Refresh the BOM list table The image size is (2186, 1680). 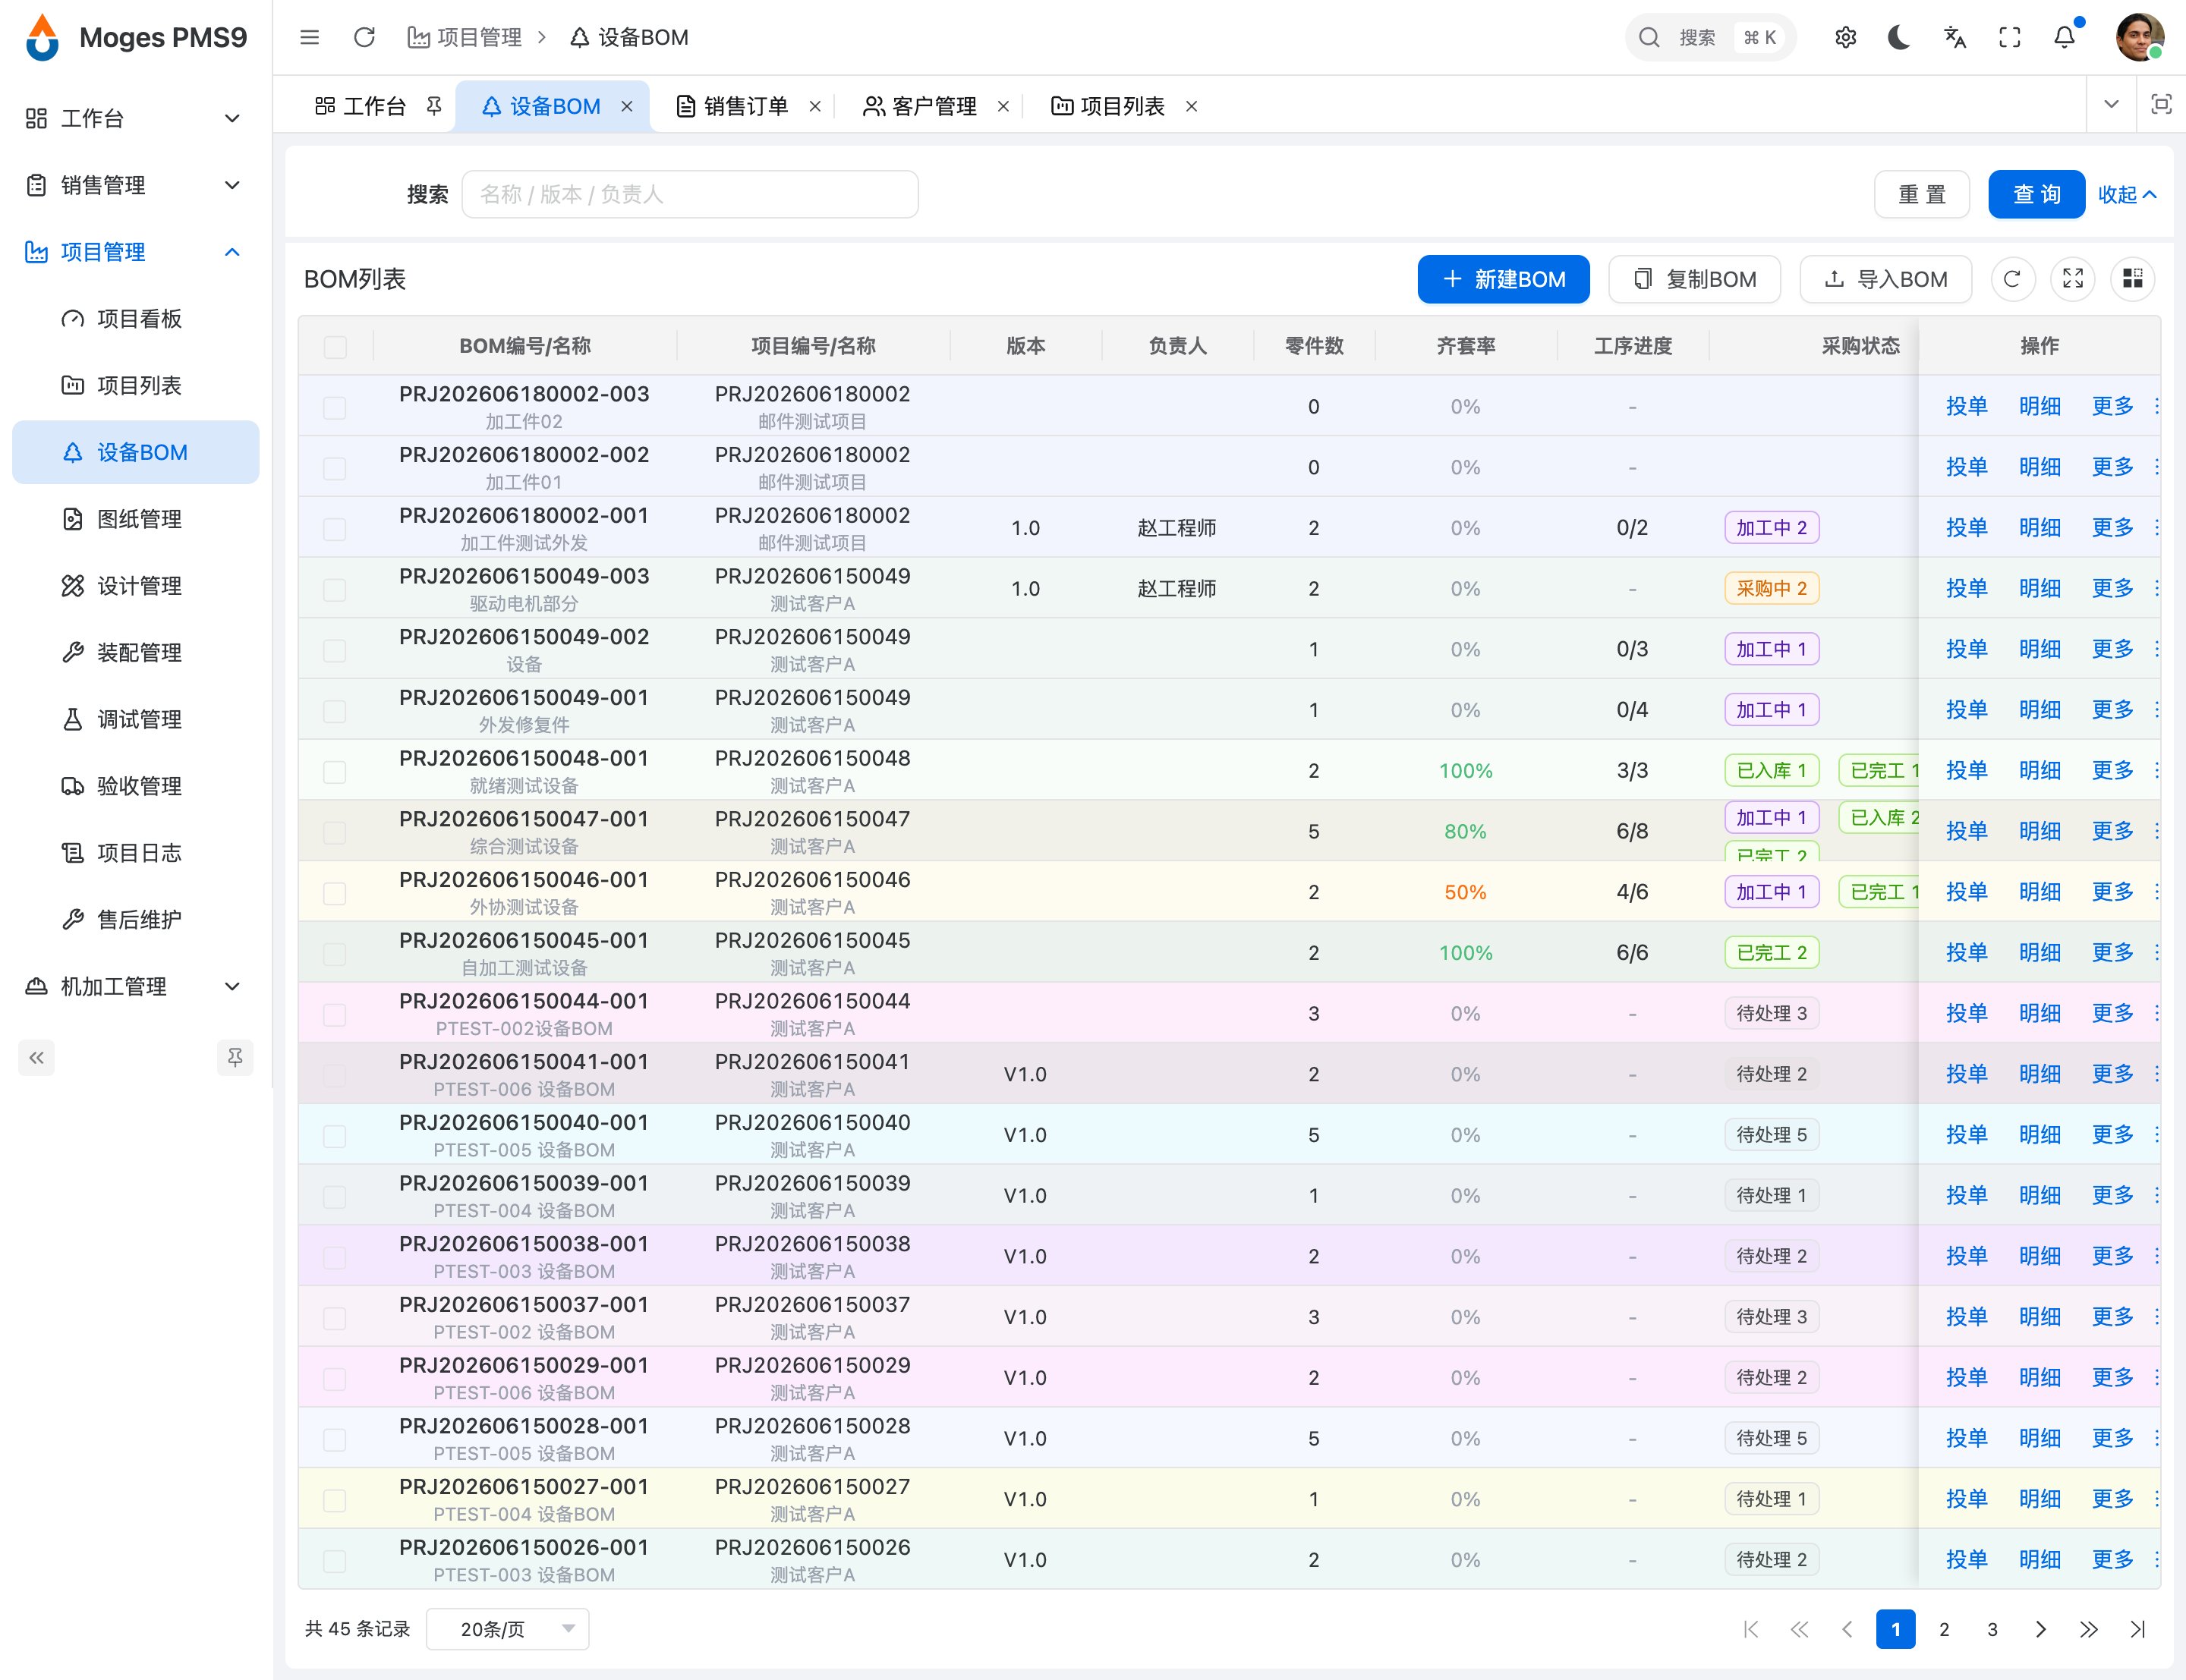2012,279
